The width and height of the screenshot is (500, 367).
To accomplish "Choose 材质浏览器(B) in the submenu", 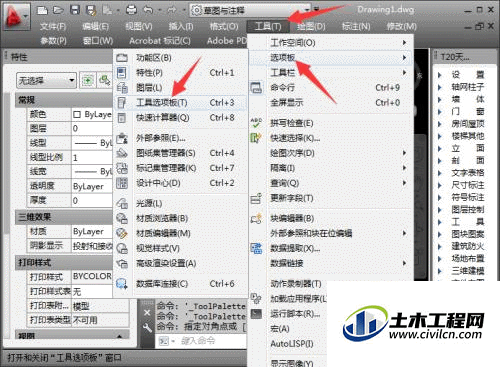I will click(181, 218).
